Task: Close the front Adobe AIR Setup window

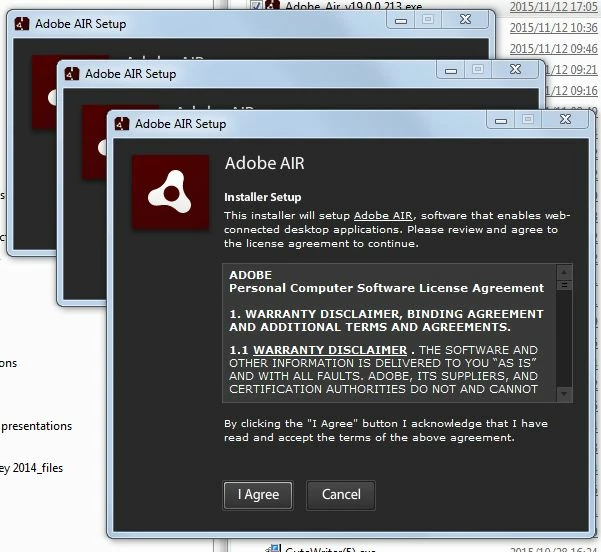Action: (x=566, y=120)
